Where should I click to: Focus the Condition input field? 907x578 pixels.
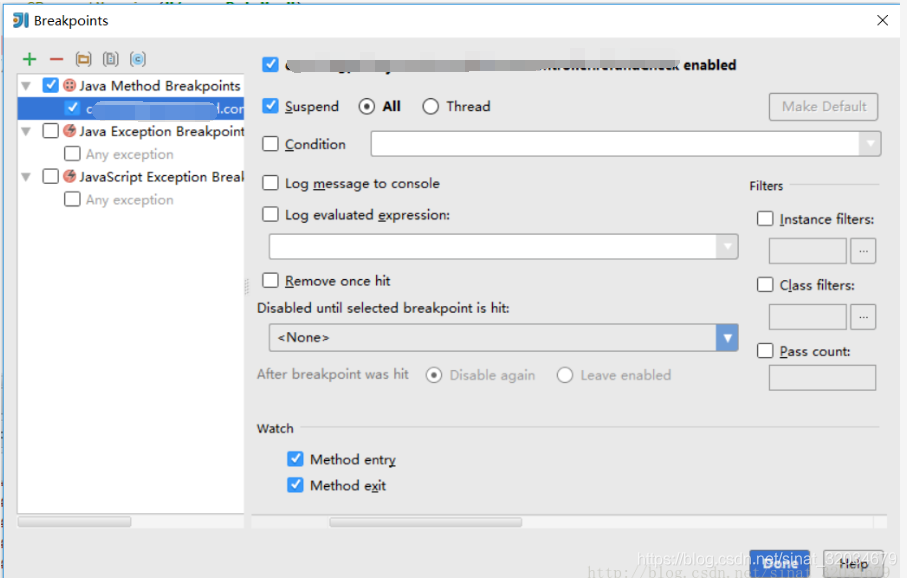coord(615,143)
